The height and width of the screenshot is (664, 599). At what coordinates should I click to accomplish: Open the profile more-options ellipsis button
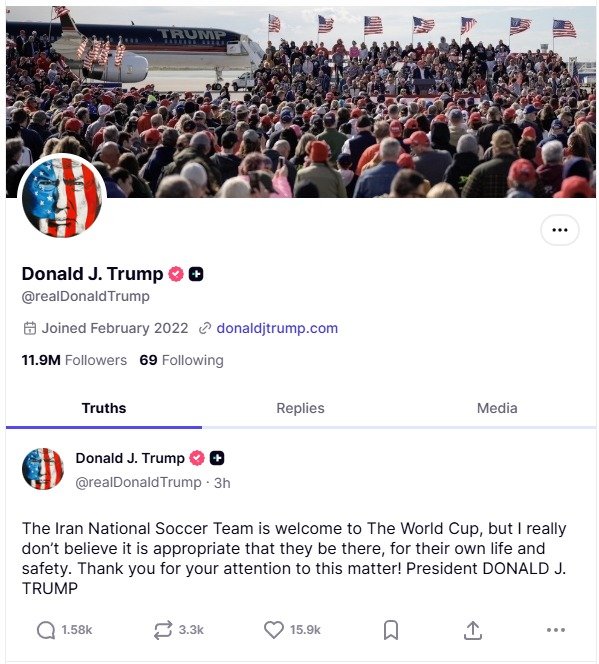coord(560,230)
